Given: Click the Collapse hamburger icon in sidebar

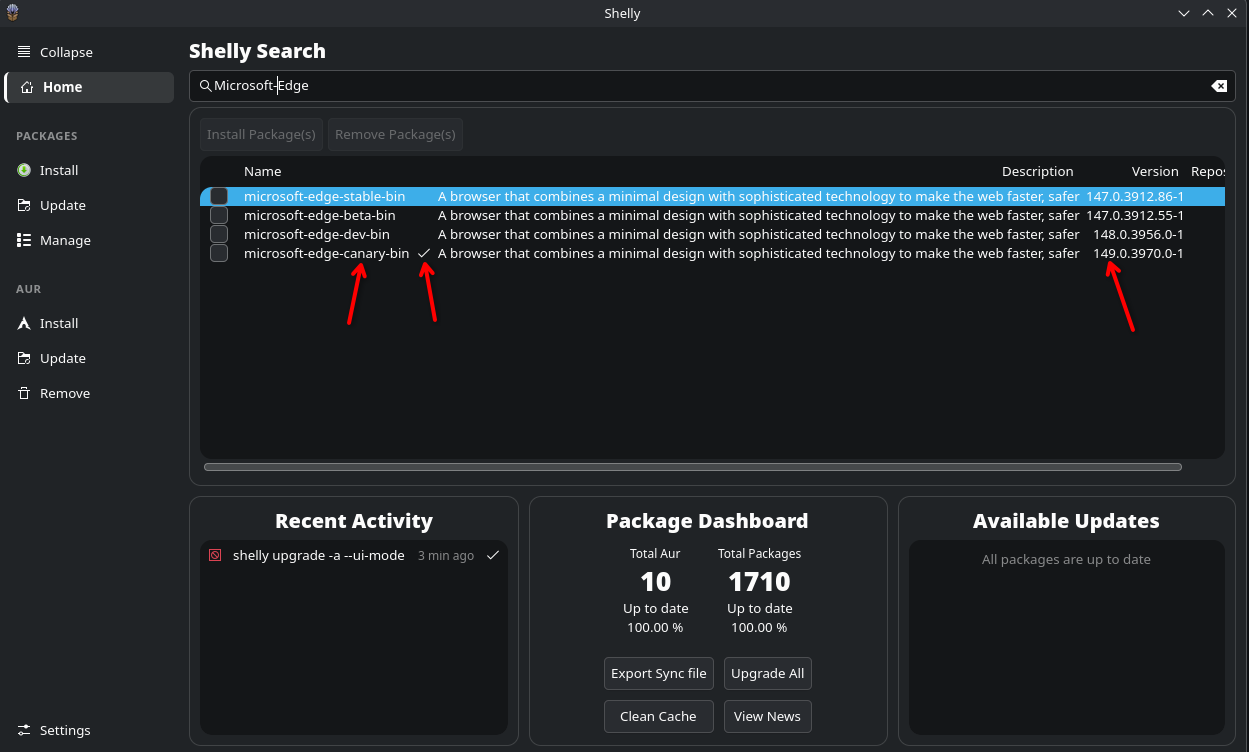Looking at the screenshot, I should (24, 52).
